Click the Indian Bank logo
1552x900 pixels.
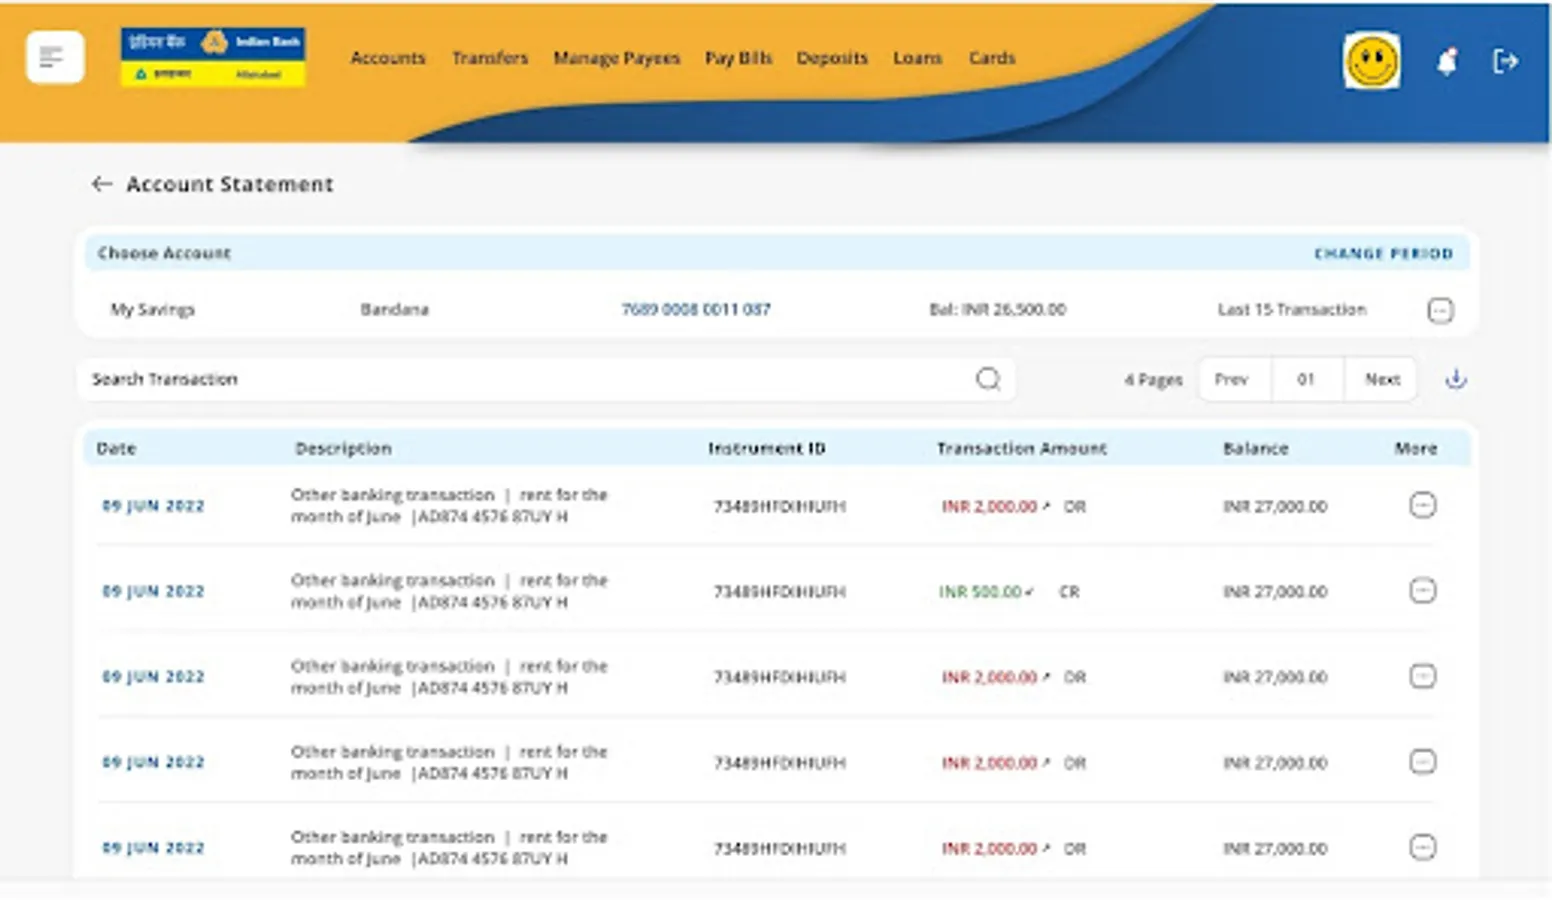[211, 56]
